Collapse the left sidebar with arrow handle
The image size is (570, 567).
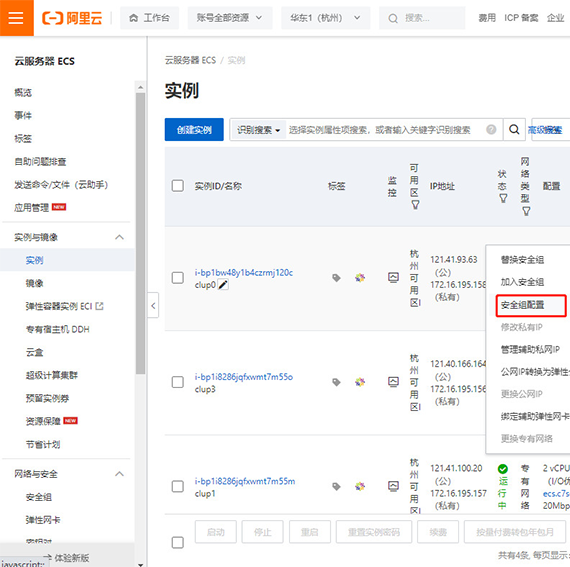pos(153,305)
